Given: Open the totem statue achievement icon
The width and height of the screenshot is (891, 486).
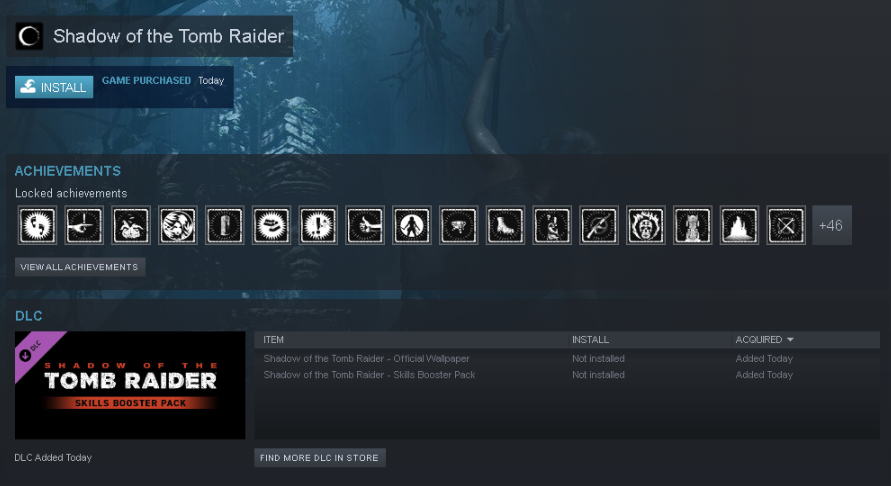Looking at the screenshot, I should (x=692, y=225).
